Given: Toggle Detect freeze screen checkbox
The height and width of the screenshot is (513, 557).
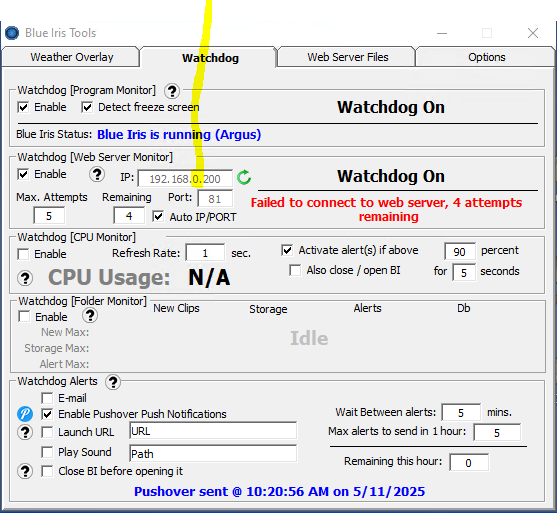Looking at the screenshot, I should click(x=87, y=107).
